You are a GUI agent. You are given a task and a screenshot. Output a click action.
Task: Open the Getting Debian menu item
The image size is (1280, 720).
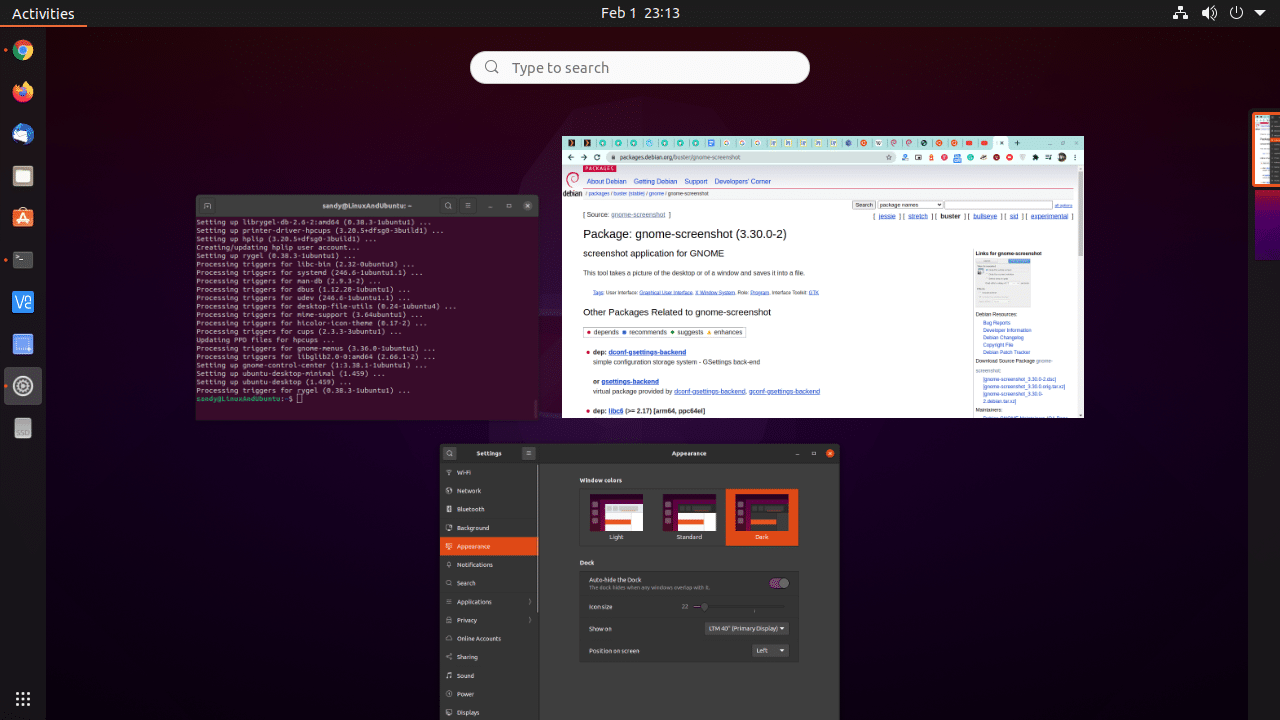pyautogui.click(x=655, y=181)
